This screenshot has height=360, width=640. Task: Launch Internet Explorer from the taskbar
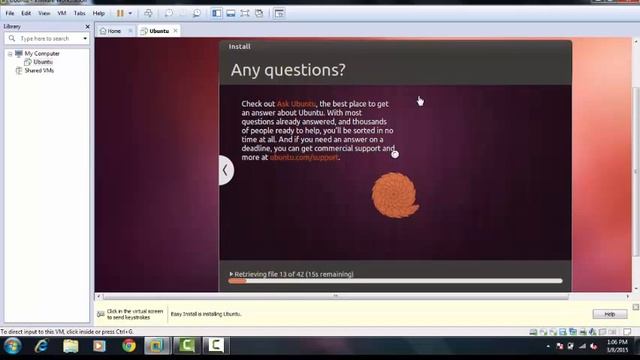(42, 346)
